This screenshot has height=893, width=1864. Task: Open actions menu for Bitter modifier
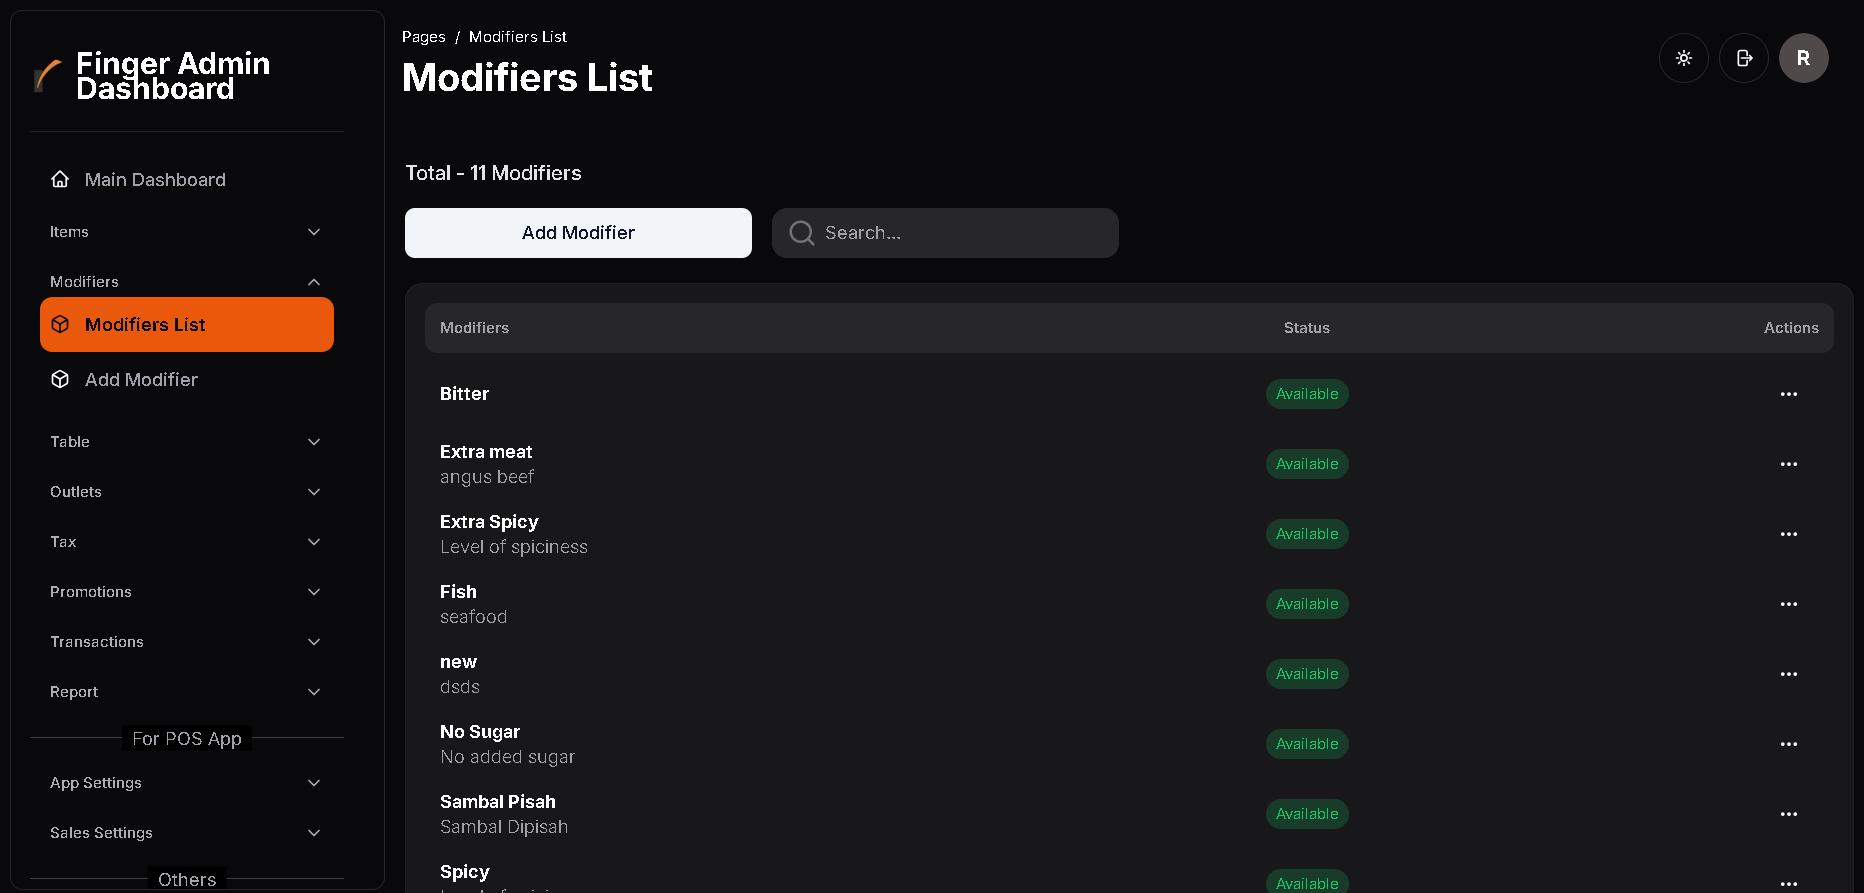(x=1788, y=394)
